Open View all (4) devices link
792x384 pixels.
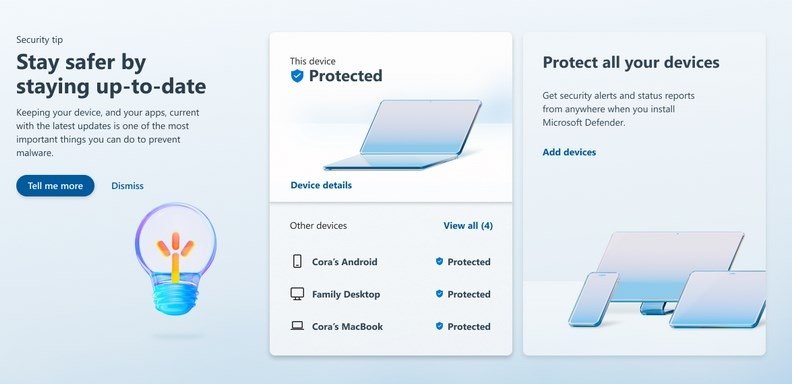click(x=468, y=226)
